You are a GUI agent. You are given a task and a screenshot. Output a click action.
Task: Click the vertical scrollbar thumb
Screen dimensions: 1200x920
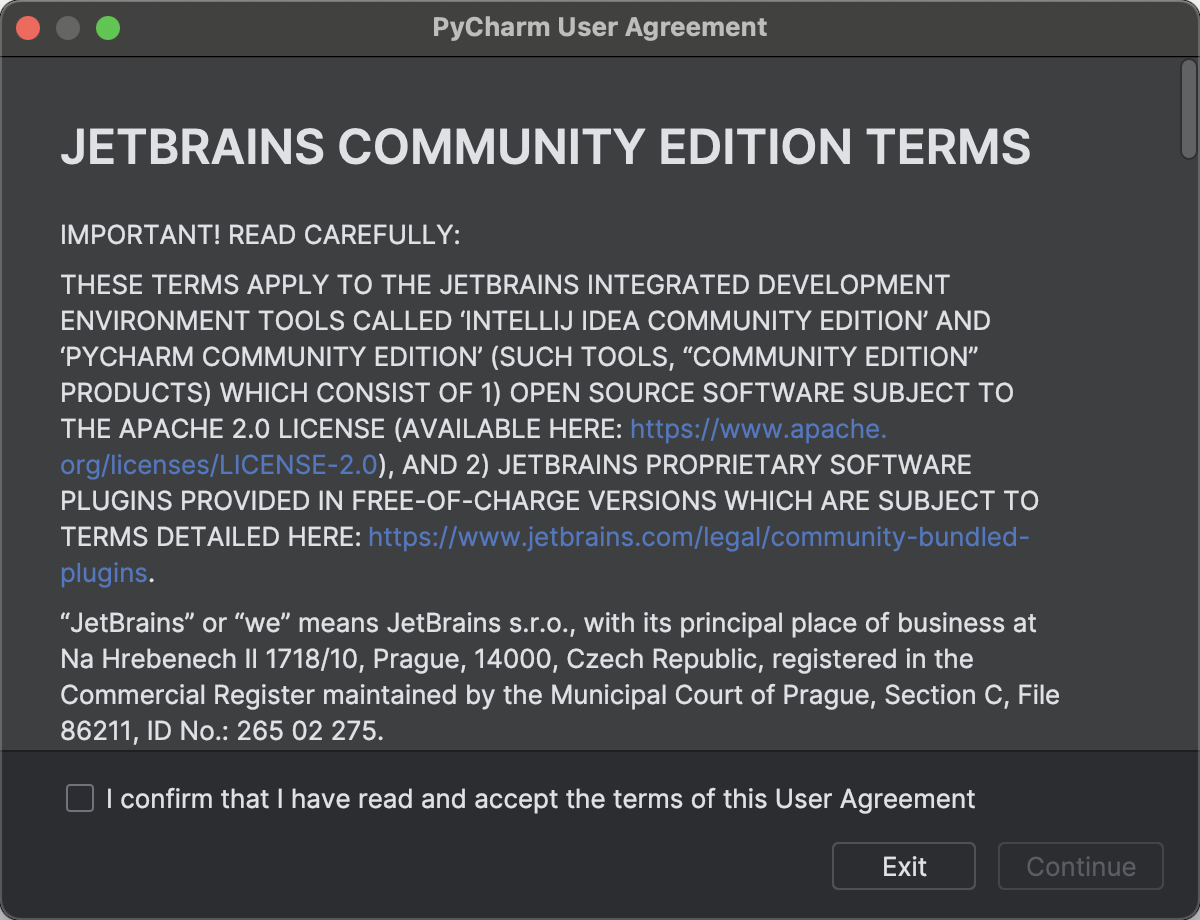point(1188,108)
